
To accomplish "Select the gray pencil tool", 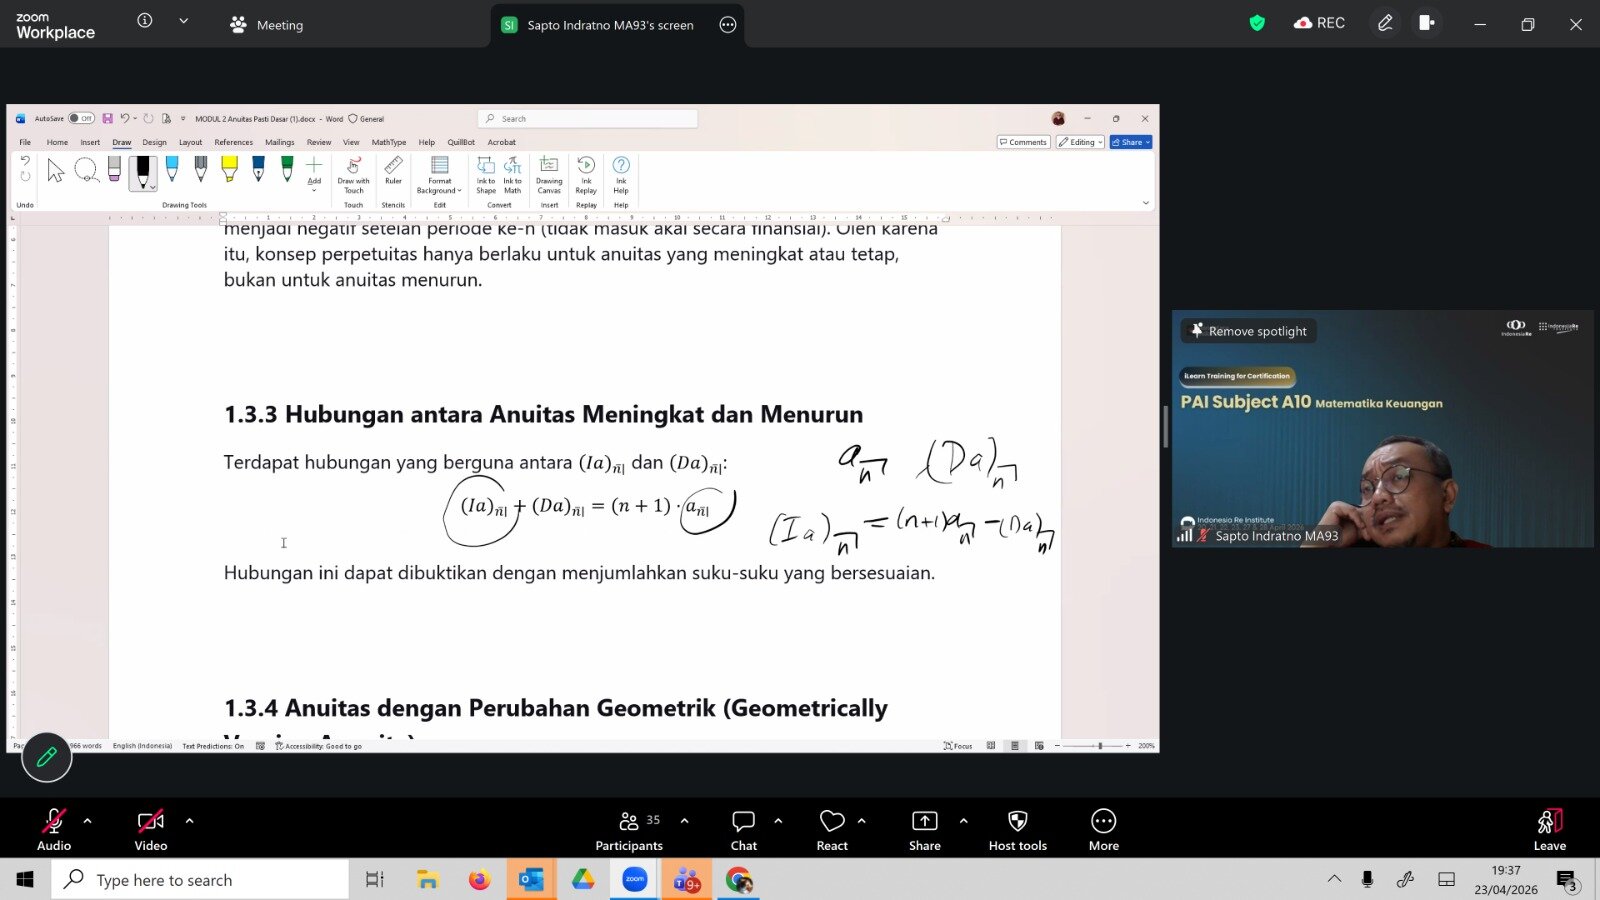I will [201, 170].
